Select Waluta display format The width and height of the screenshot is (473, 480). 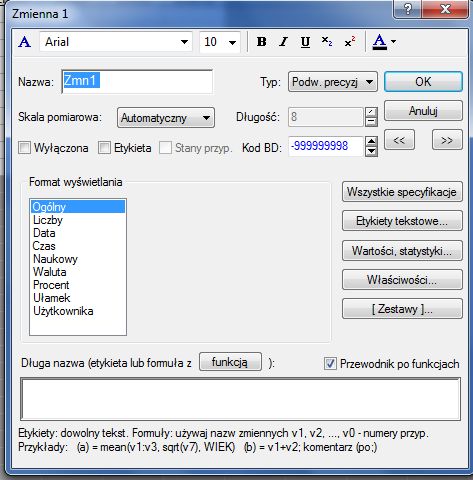[78, 272]
